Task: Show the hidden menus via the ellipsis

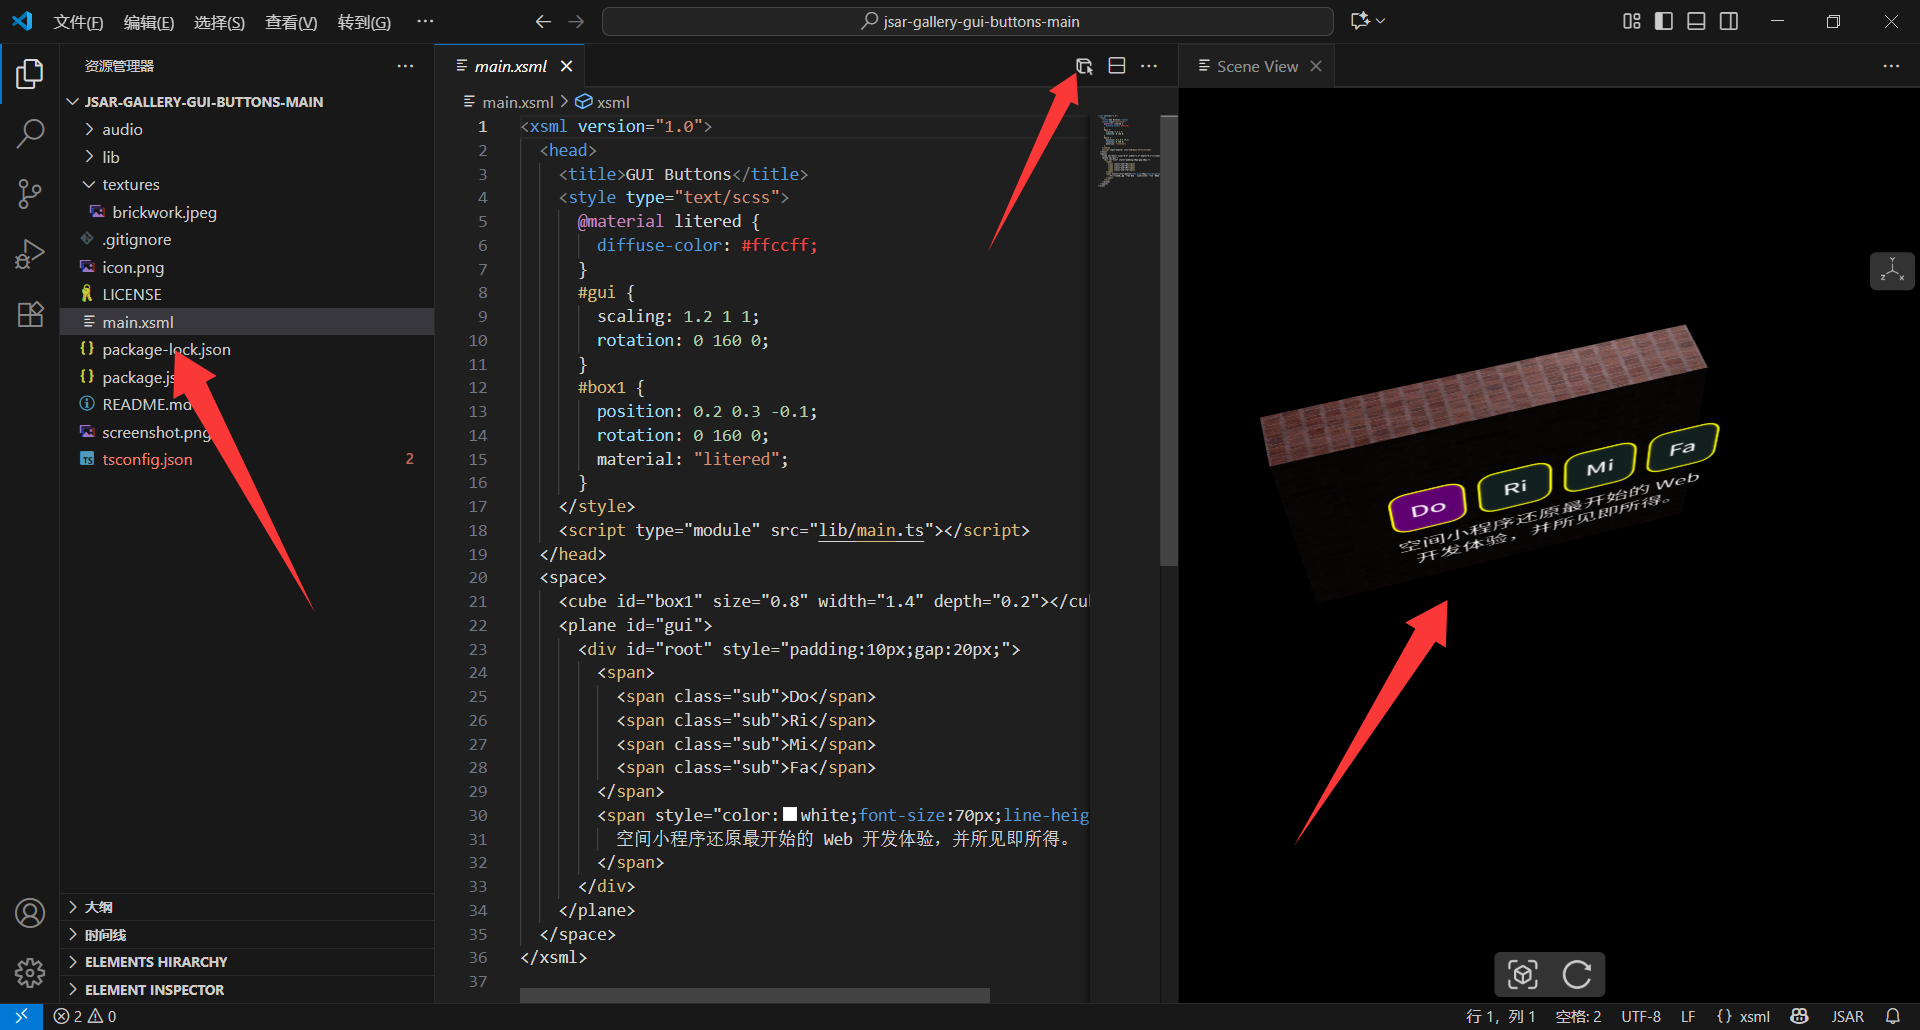Action: click(425, 21)
